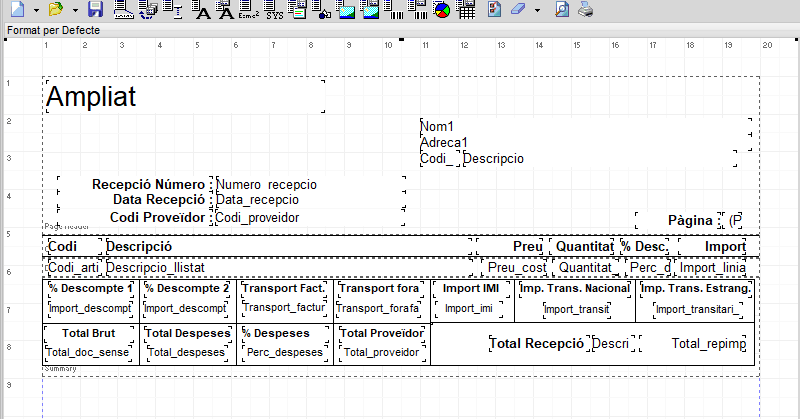Select the 'Ampliat' title label
Screen dimensions: 800x419
(185, 96)
